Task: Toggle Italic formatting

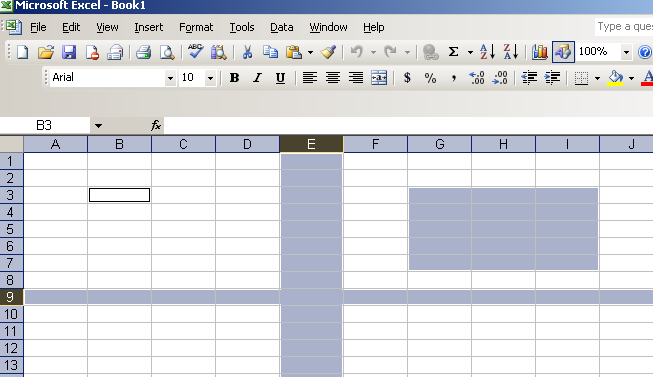Action: (257, 78)
